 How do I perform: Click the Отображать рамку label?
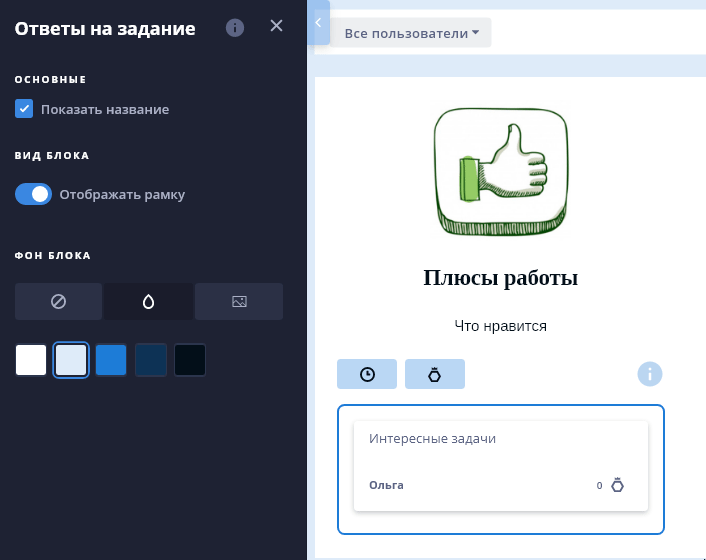122,194
